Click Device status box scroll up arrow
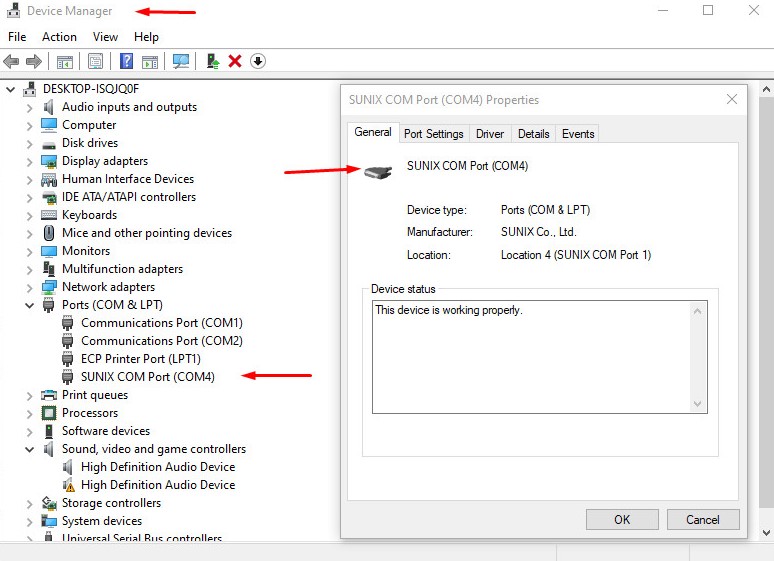The height and width of the screenshot is (561, 774). click(x=697, y=311)
